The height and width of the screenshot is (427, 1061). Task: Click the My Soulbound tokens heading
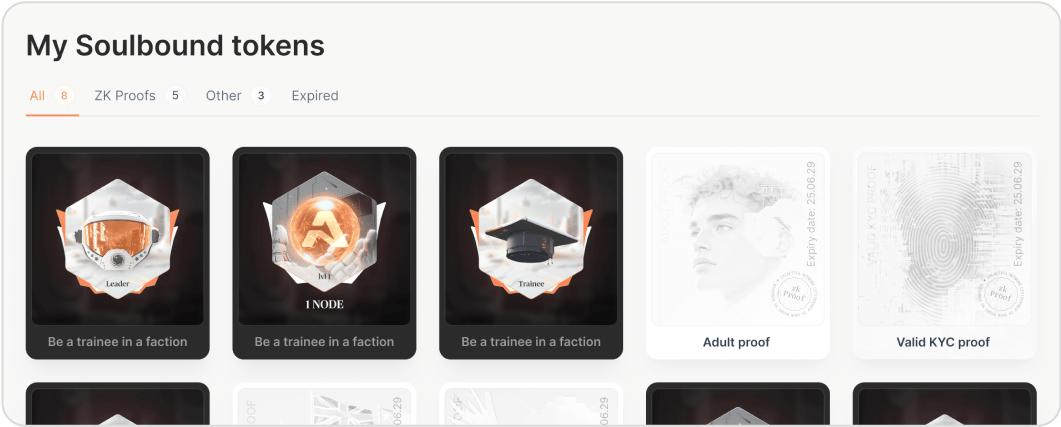tap(175, 45)
